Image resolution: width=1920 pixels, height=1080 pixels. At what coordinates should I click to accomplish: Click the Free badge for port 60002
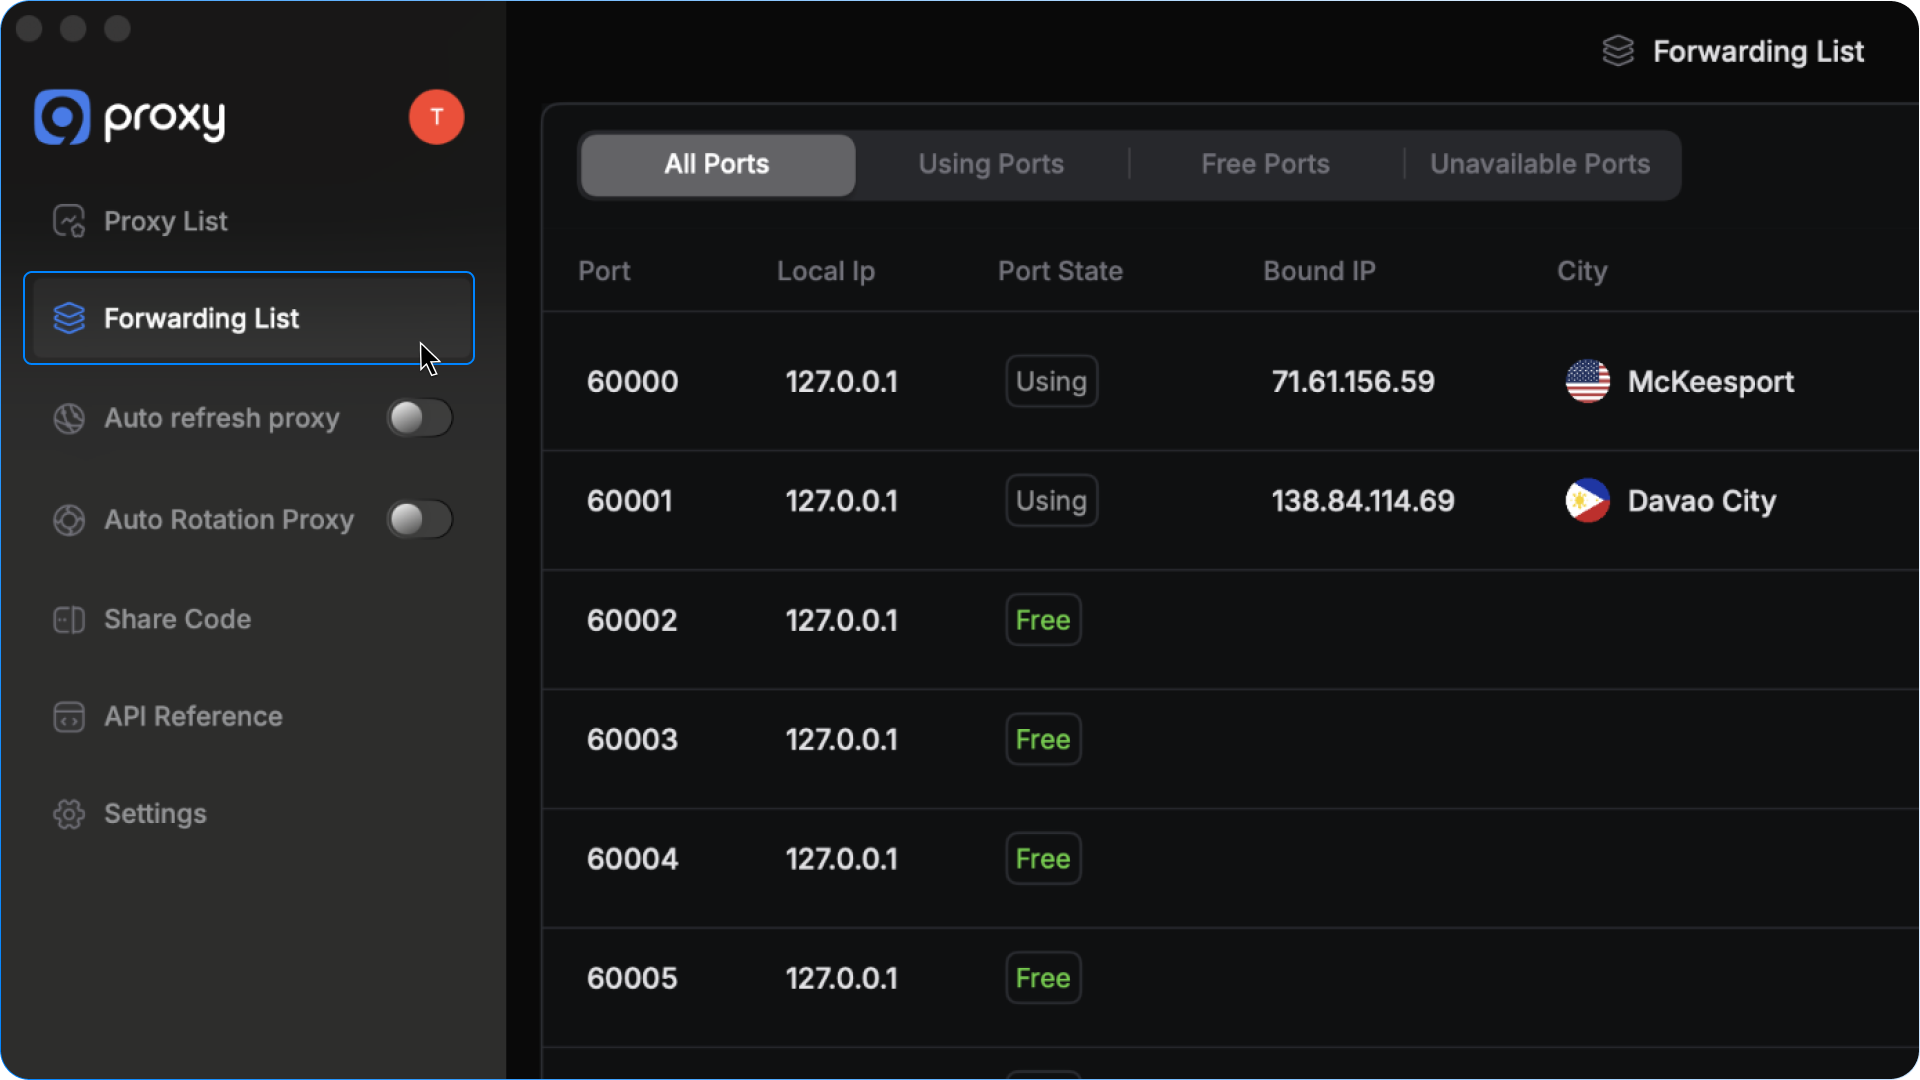(x=1043, y=620)
